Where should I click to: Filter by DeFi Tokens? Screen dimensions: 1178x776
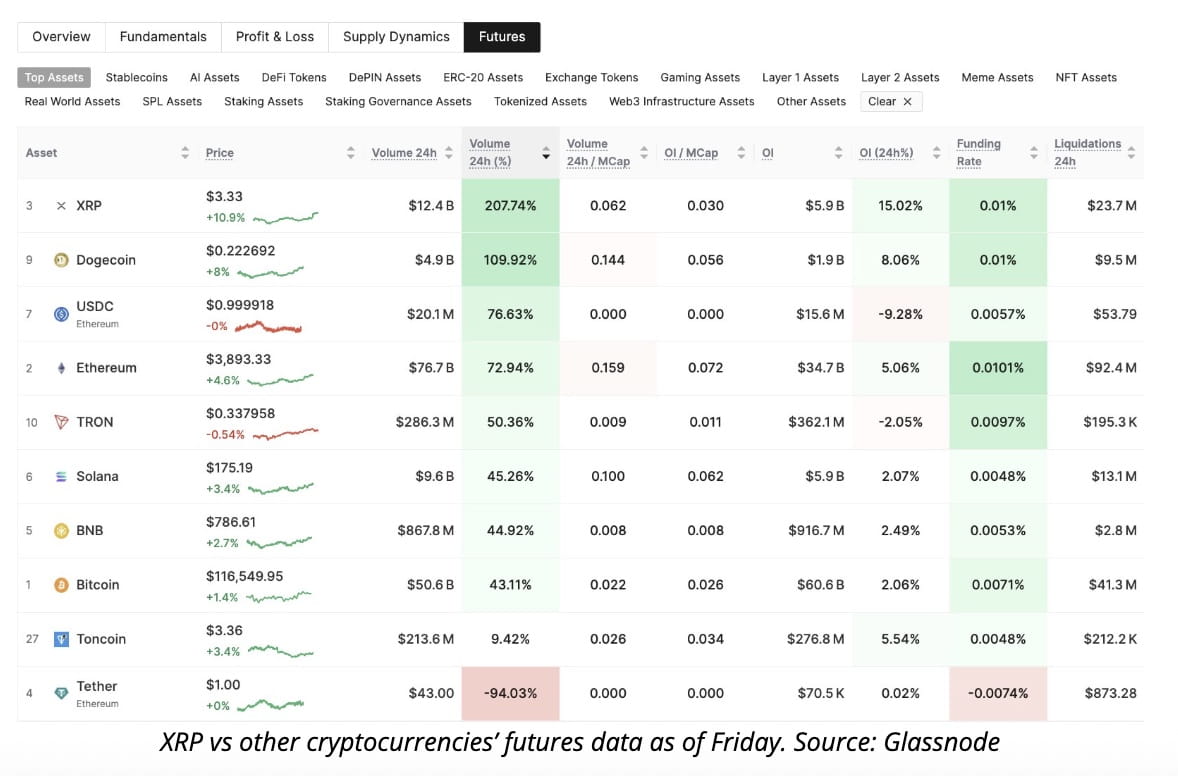coord(294,77)
